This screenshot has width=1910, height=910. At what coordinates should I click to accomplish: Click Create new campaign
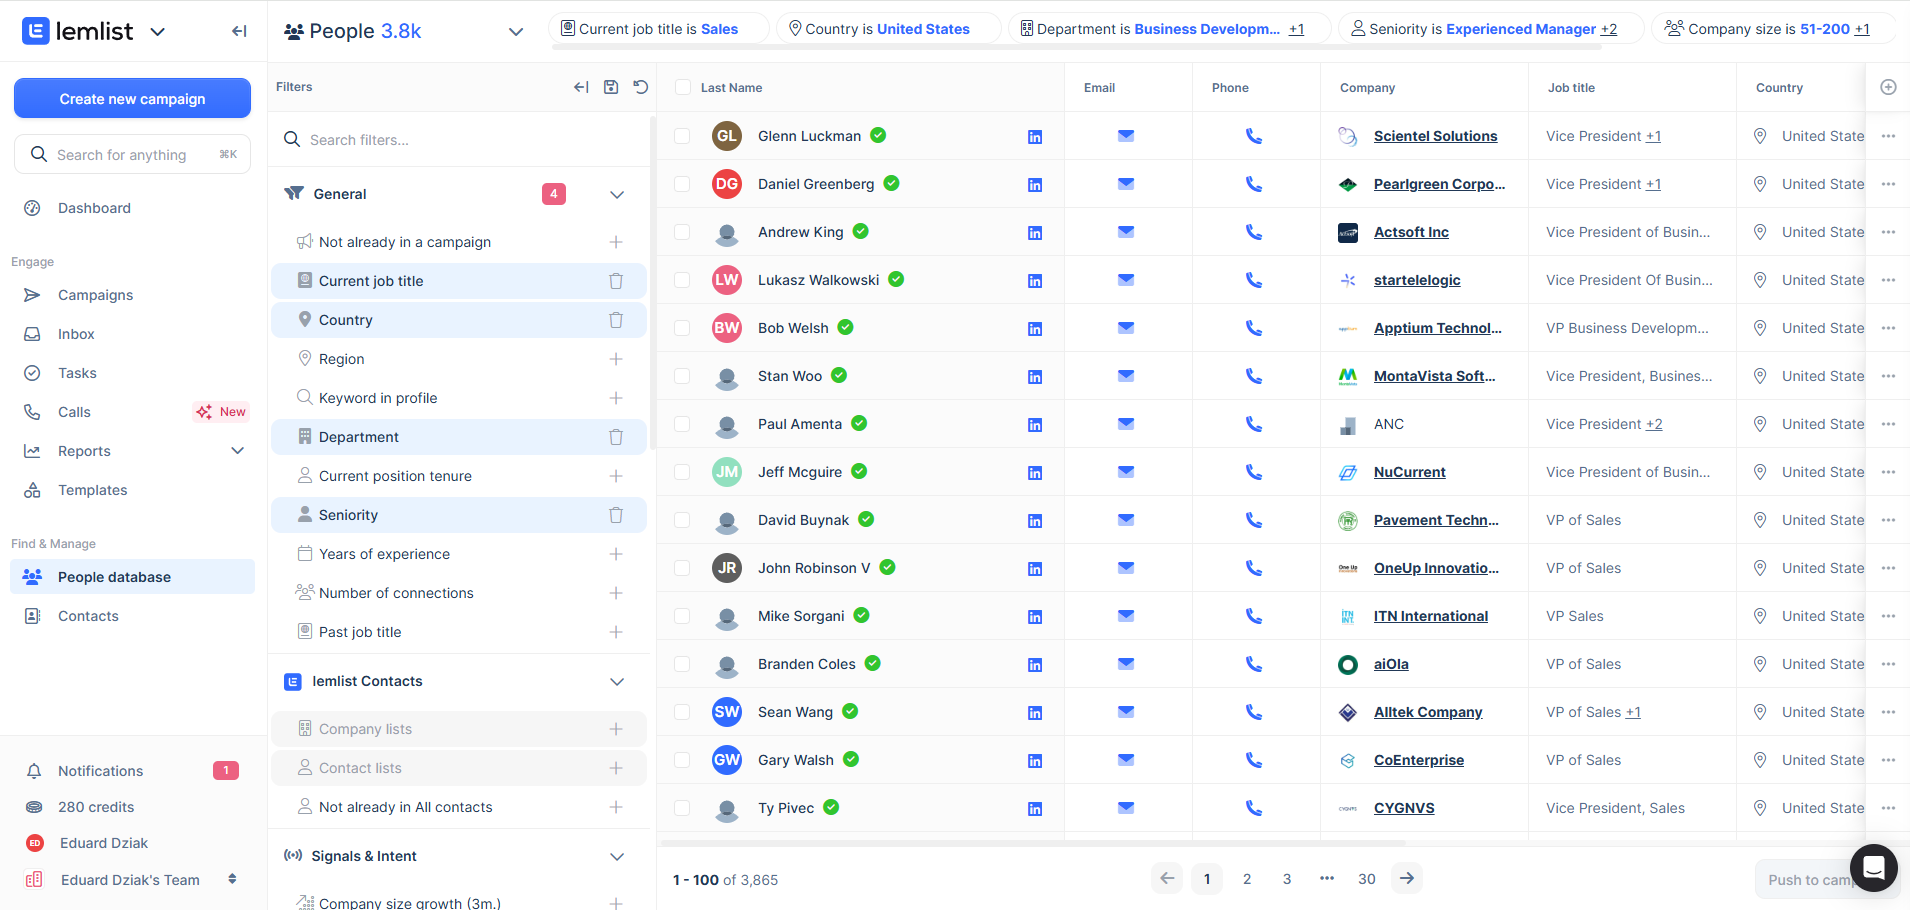[131, 98]
